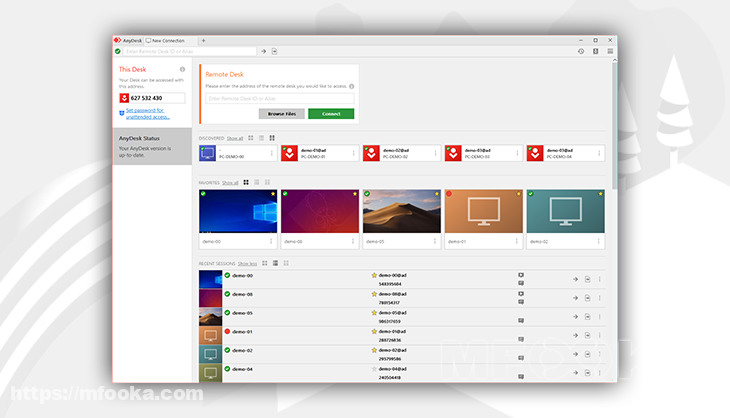Toggle favorite star for demo-04@ad session
This screenshot has width=730, height=418.
click(374, 369)
